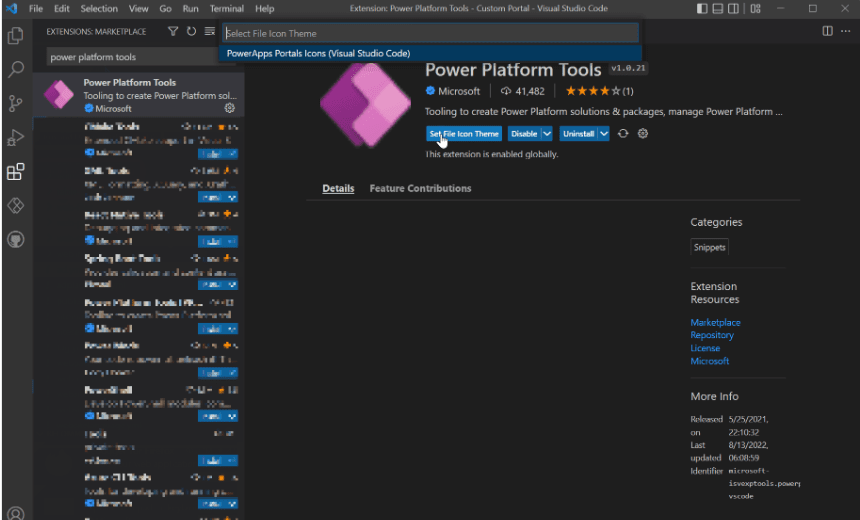Switch to the Details tab
Viewport: 860px width, 520px height.
pyautogui.click(x=338, y=188)
